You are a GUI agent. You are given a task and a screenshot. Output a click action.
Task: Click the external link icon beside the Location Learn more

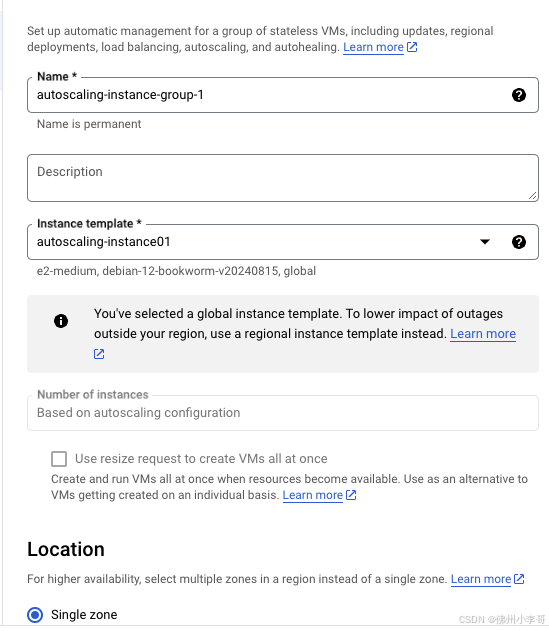tap(519, 579)
